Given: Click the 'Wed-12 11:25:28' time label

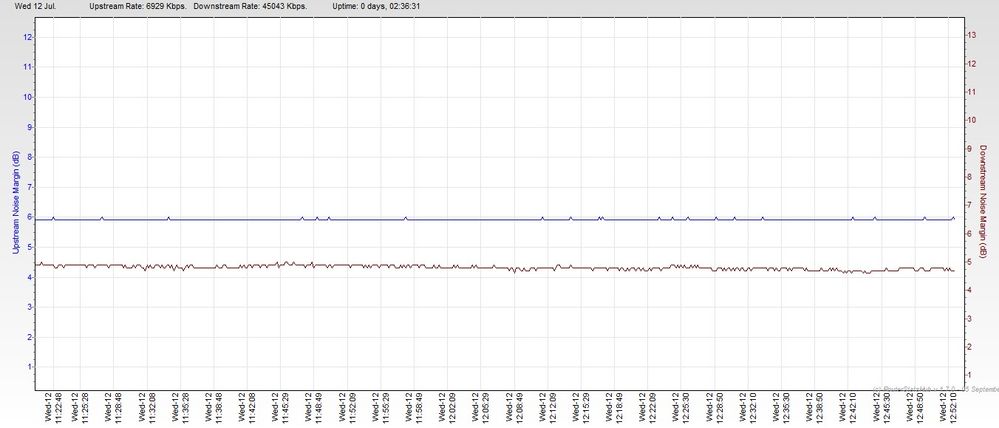Looking at the screenshot, I should point(80,408).
